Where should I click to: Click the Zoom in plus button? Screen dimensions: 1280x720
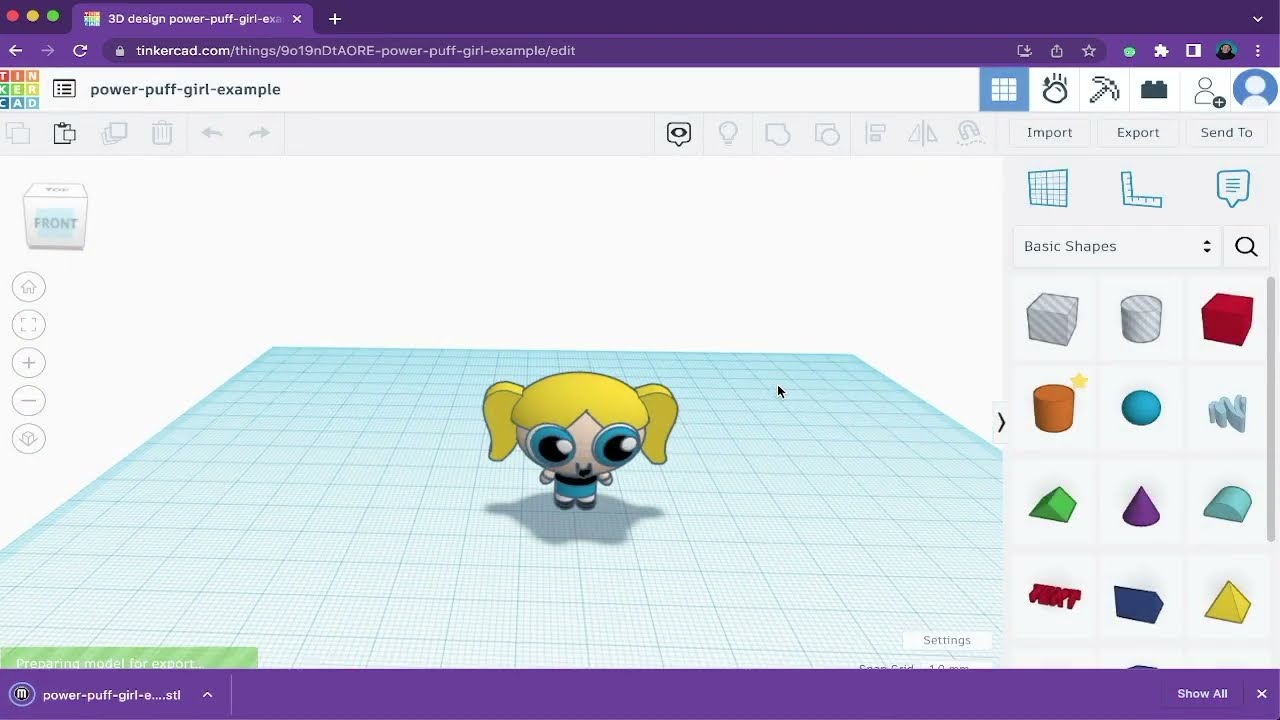29,363
